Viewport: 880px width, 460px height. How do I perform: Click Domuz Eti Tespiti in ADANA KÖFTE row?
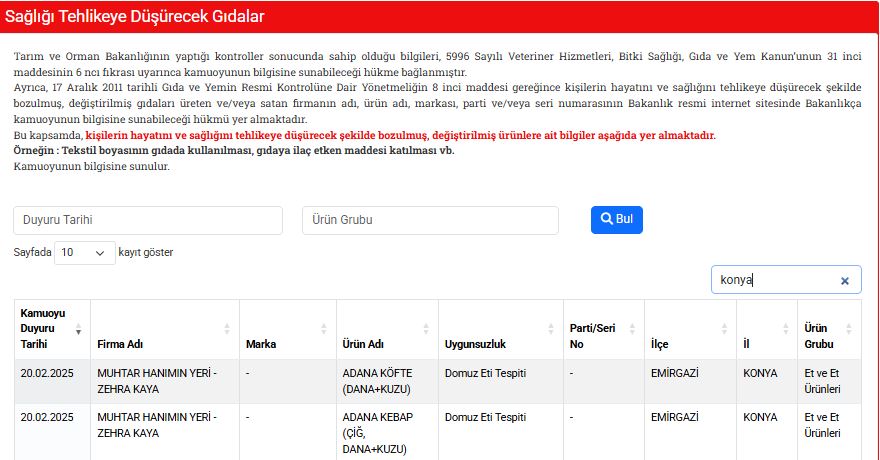(485, 373)
